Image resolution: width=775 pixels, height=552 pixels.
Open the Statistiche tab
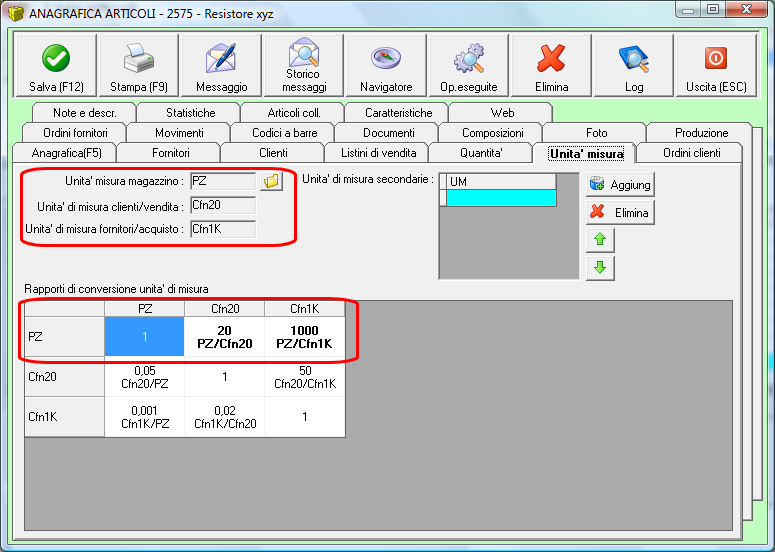190,113
